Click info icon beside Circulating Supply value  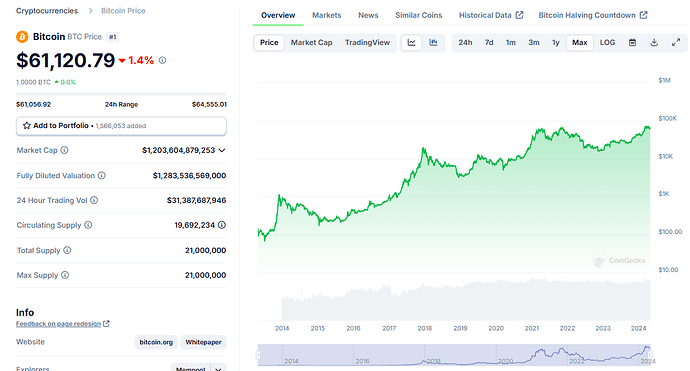pos(222,225)
